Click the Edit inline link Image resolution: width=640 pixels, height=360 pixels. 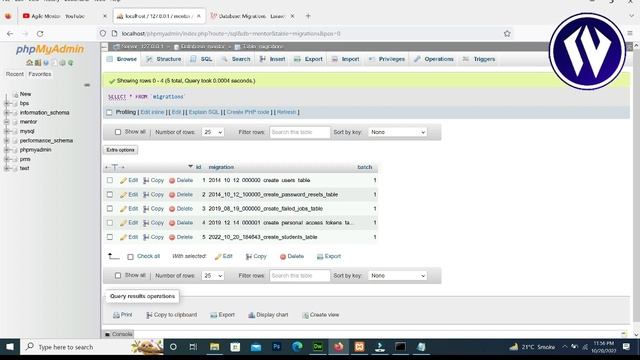[152, 112]
